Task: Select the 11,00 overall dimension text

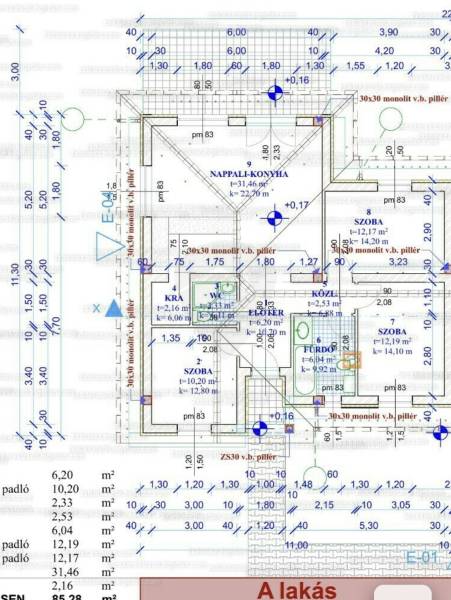Action: pyautogui.click(x=296, y=545)
